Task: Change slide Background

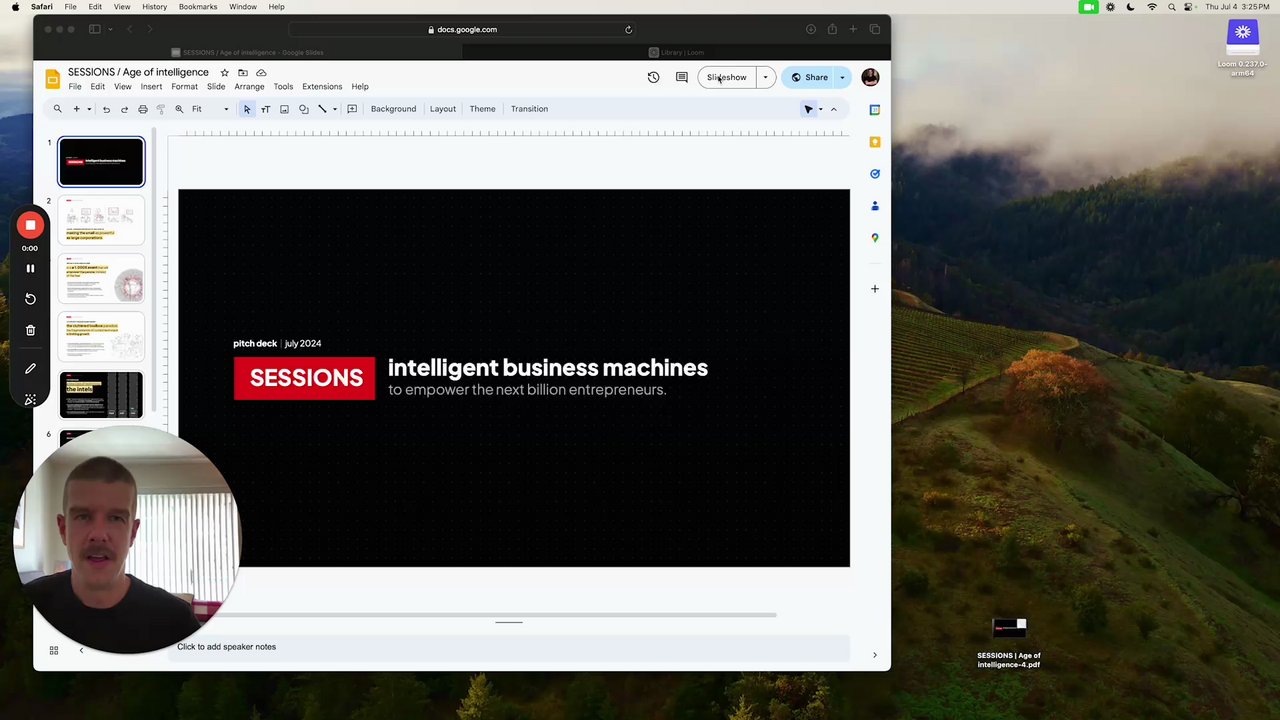Action: (393, 109)
